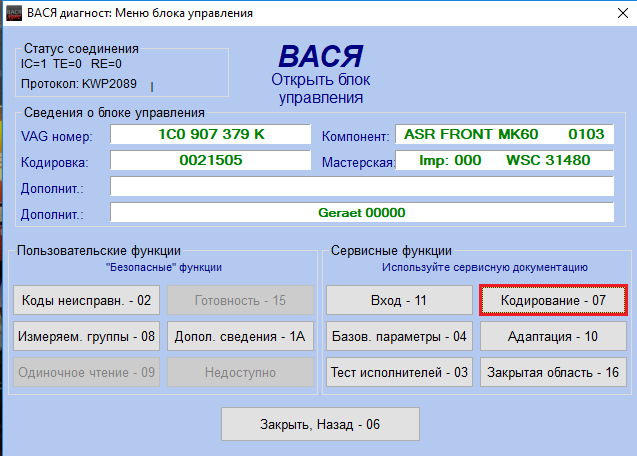Close the ВАСЯ диагност window

click(x=622, y=13)
